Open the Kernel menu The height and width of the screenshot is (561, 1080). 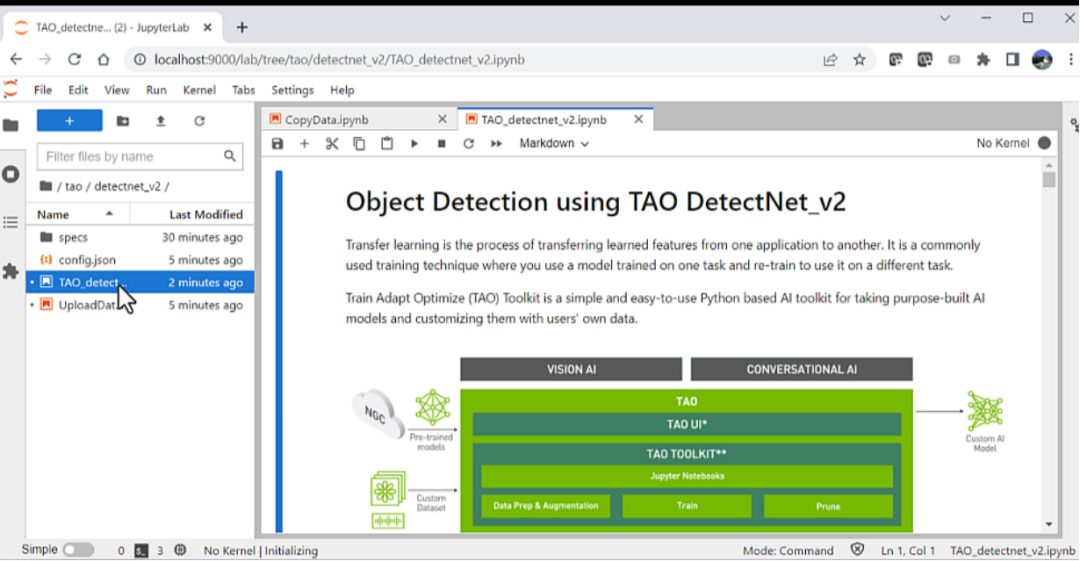(x=199, y=90)
